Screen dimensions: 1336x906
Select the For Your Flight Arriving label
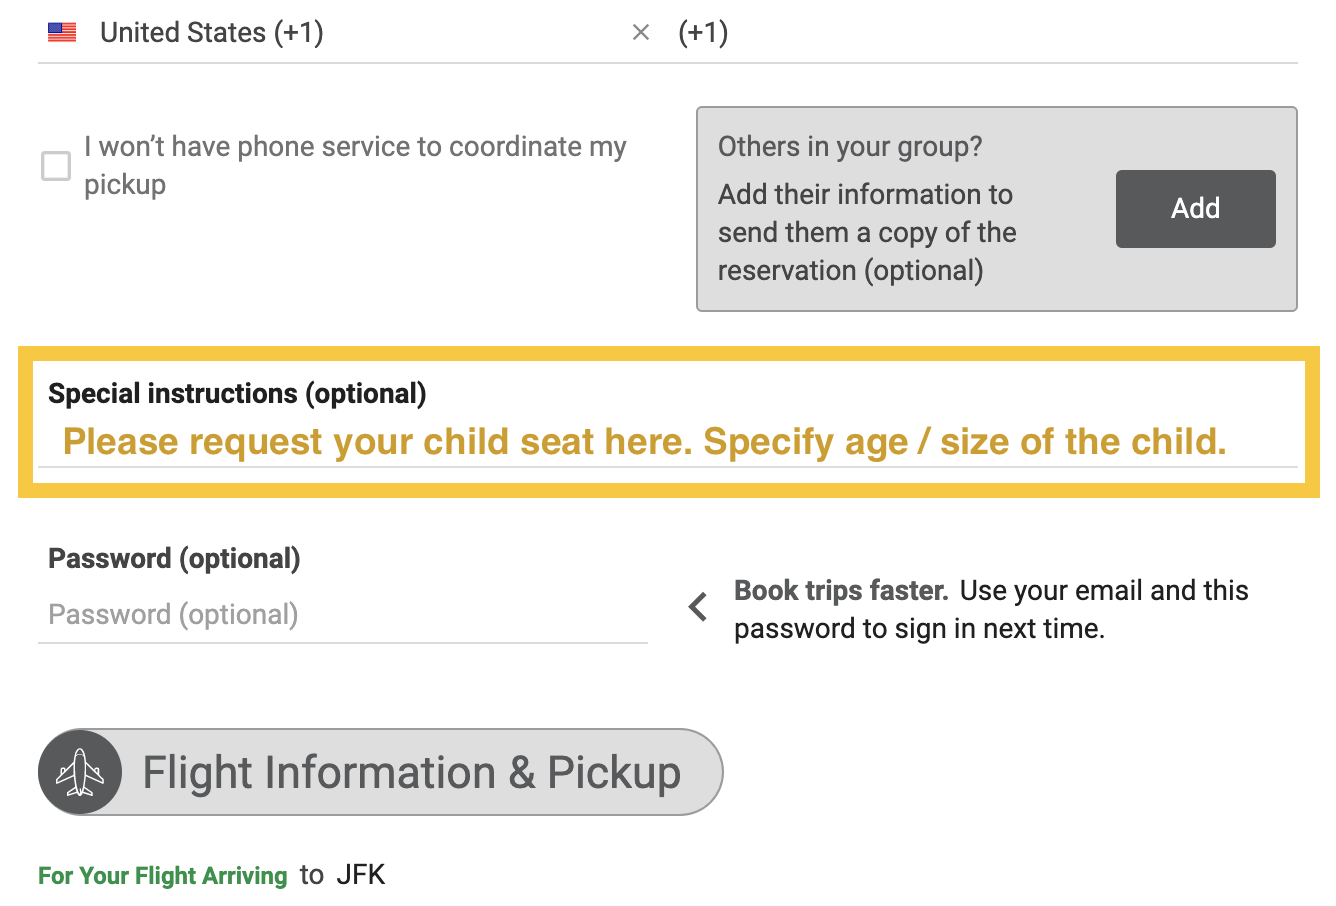coord(162,875)
